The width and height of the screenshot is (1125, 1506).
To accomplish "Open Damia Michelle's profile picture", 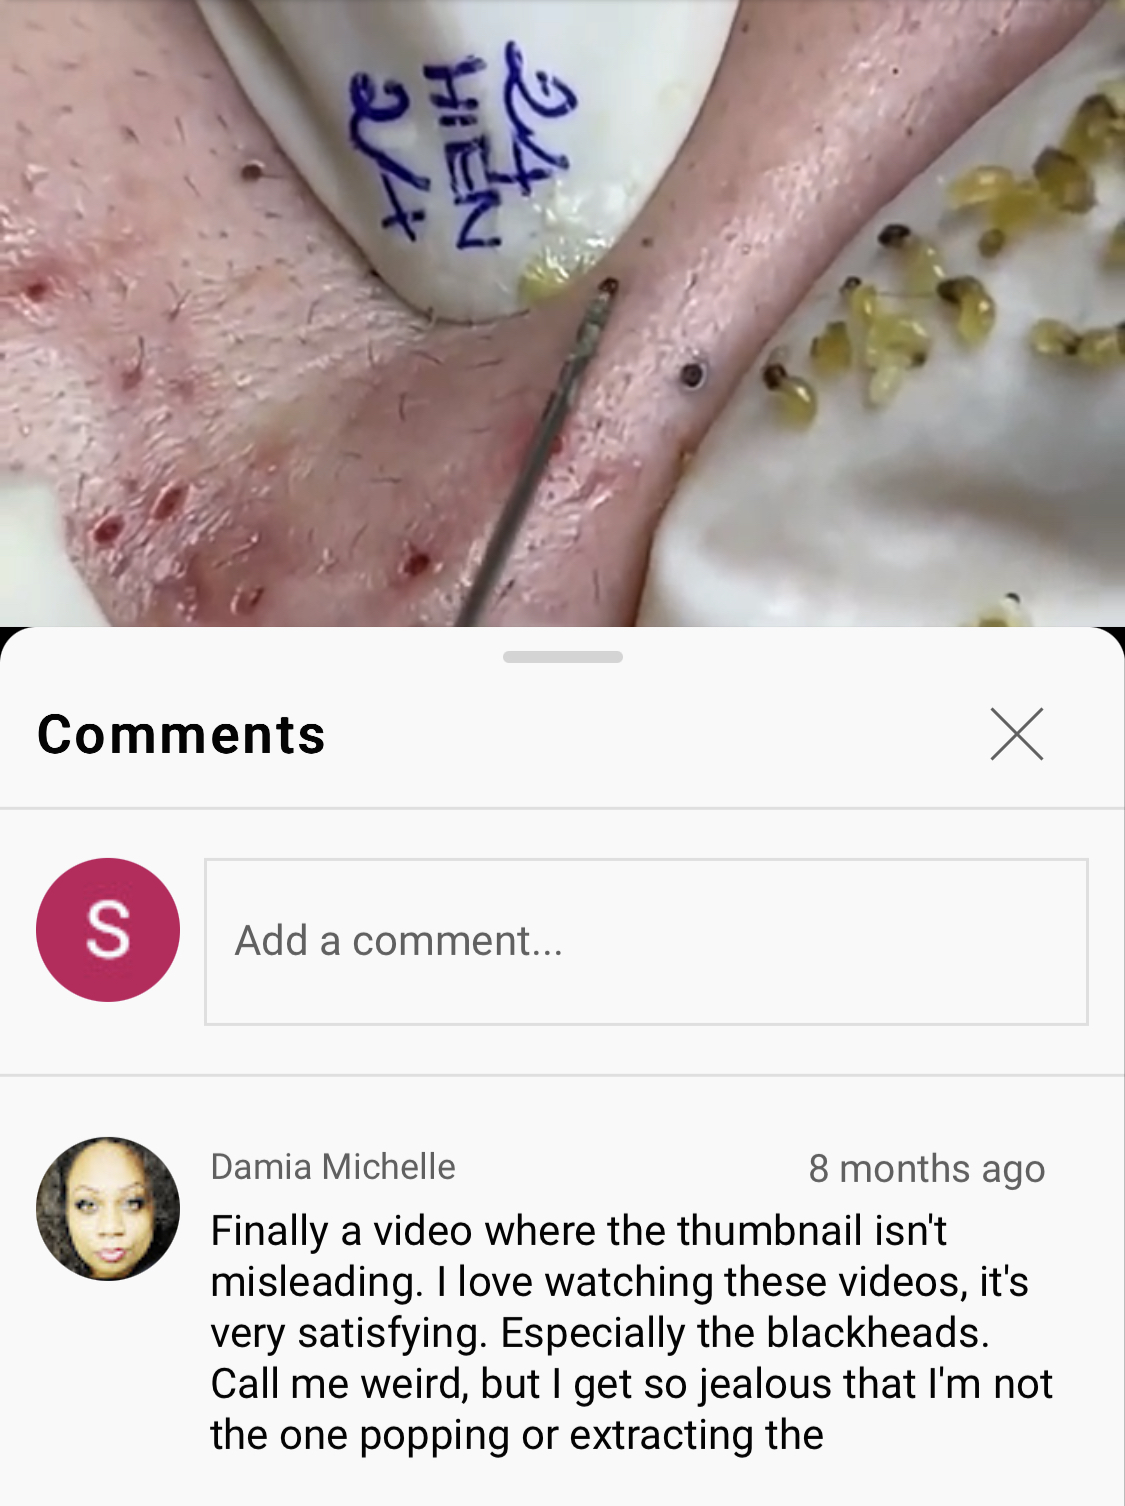I will (108, 1208).
